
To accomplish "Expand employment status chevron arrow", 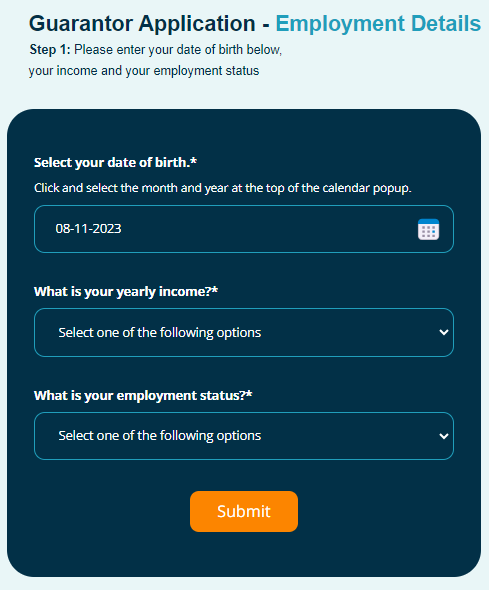I will point(444,436).
